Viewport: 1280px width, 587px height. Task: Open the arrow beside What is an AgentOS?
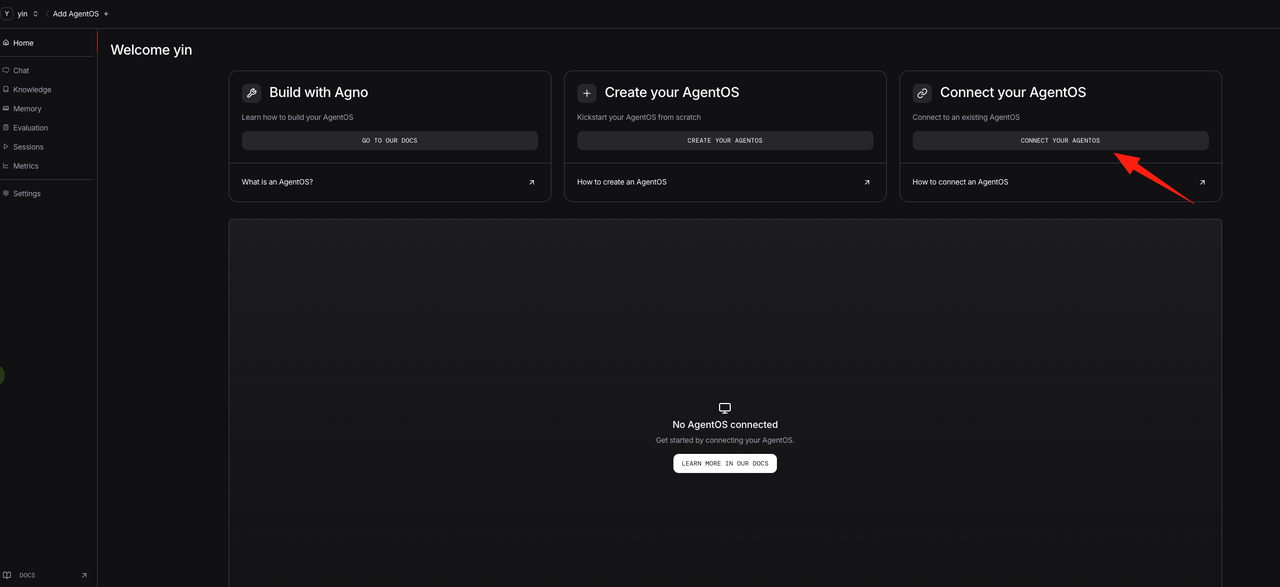click(531, 182)
